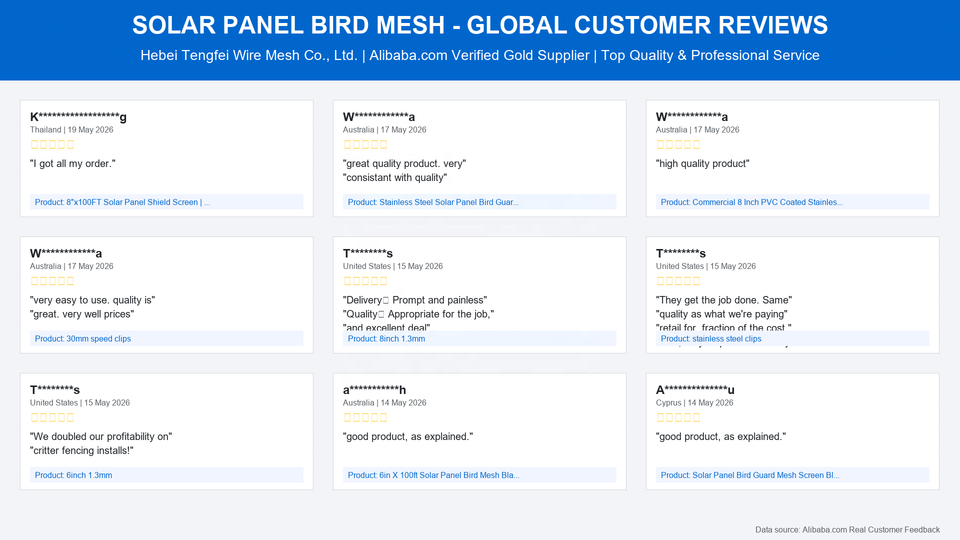
Task: Click the stars under the Cyprus review
Action: coord(678,418)
